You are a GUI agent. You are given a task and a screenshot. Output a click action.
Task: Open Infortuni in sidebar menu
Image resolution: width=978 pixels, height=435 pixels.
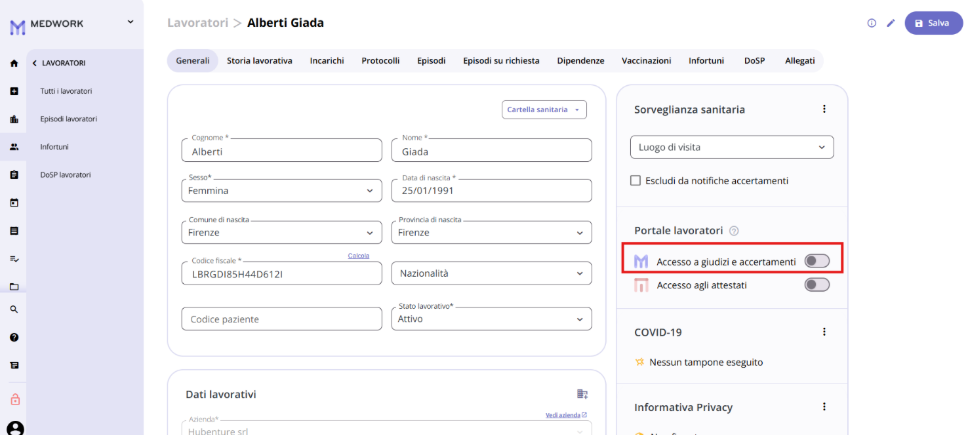coord(54,147)
